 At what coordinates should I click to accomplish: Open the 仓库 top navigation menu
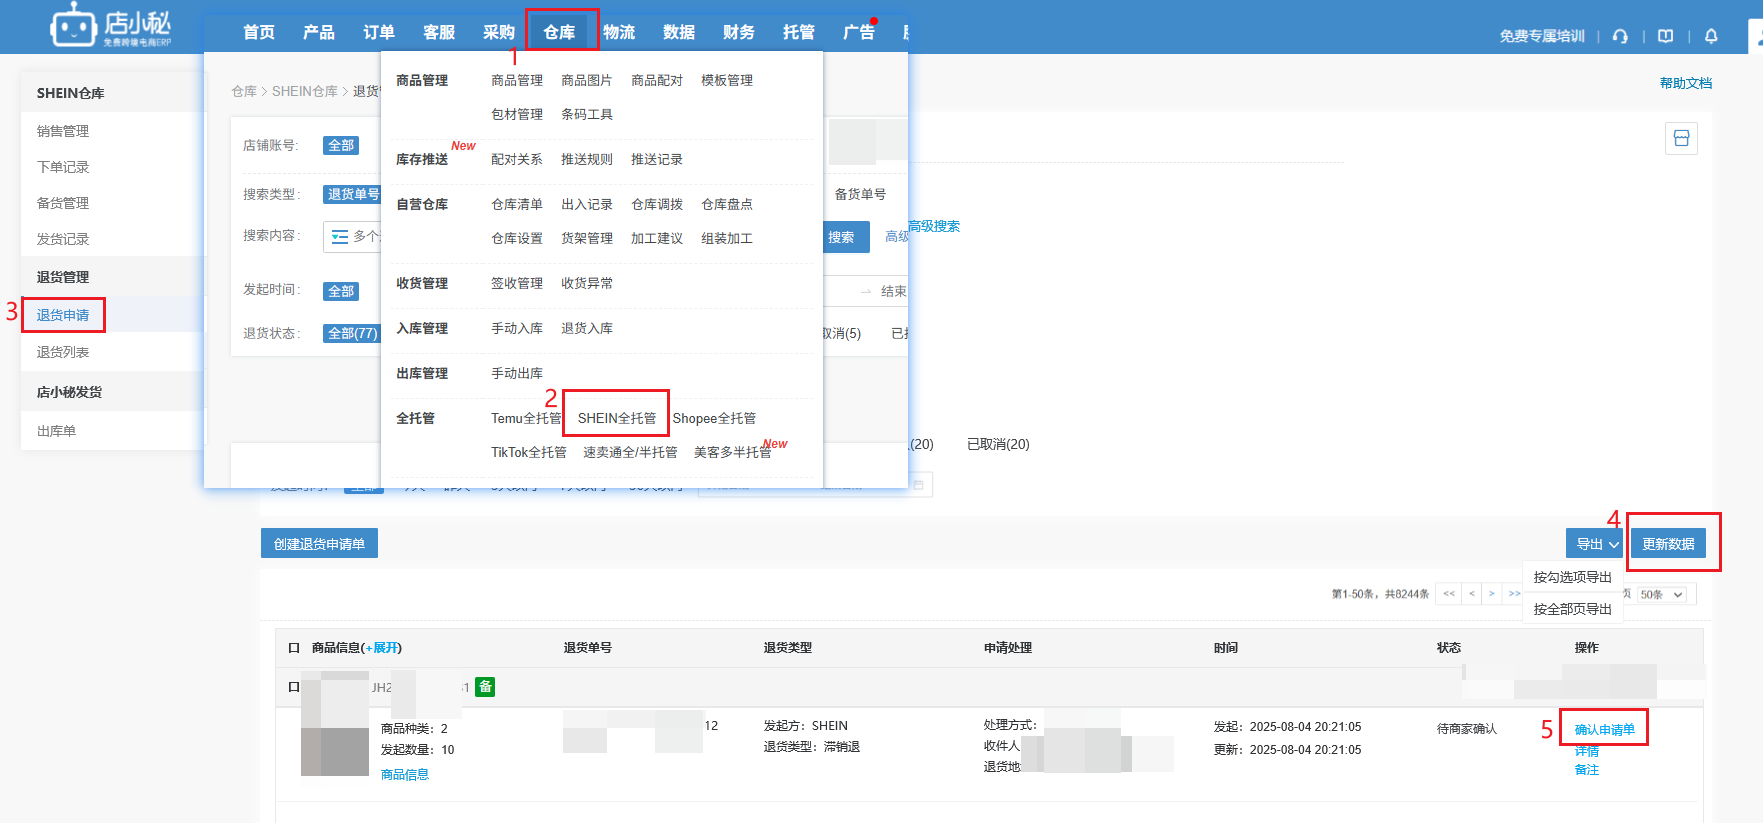[x=560, y=32]
